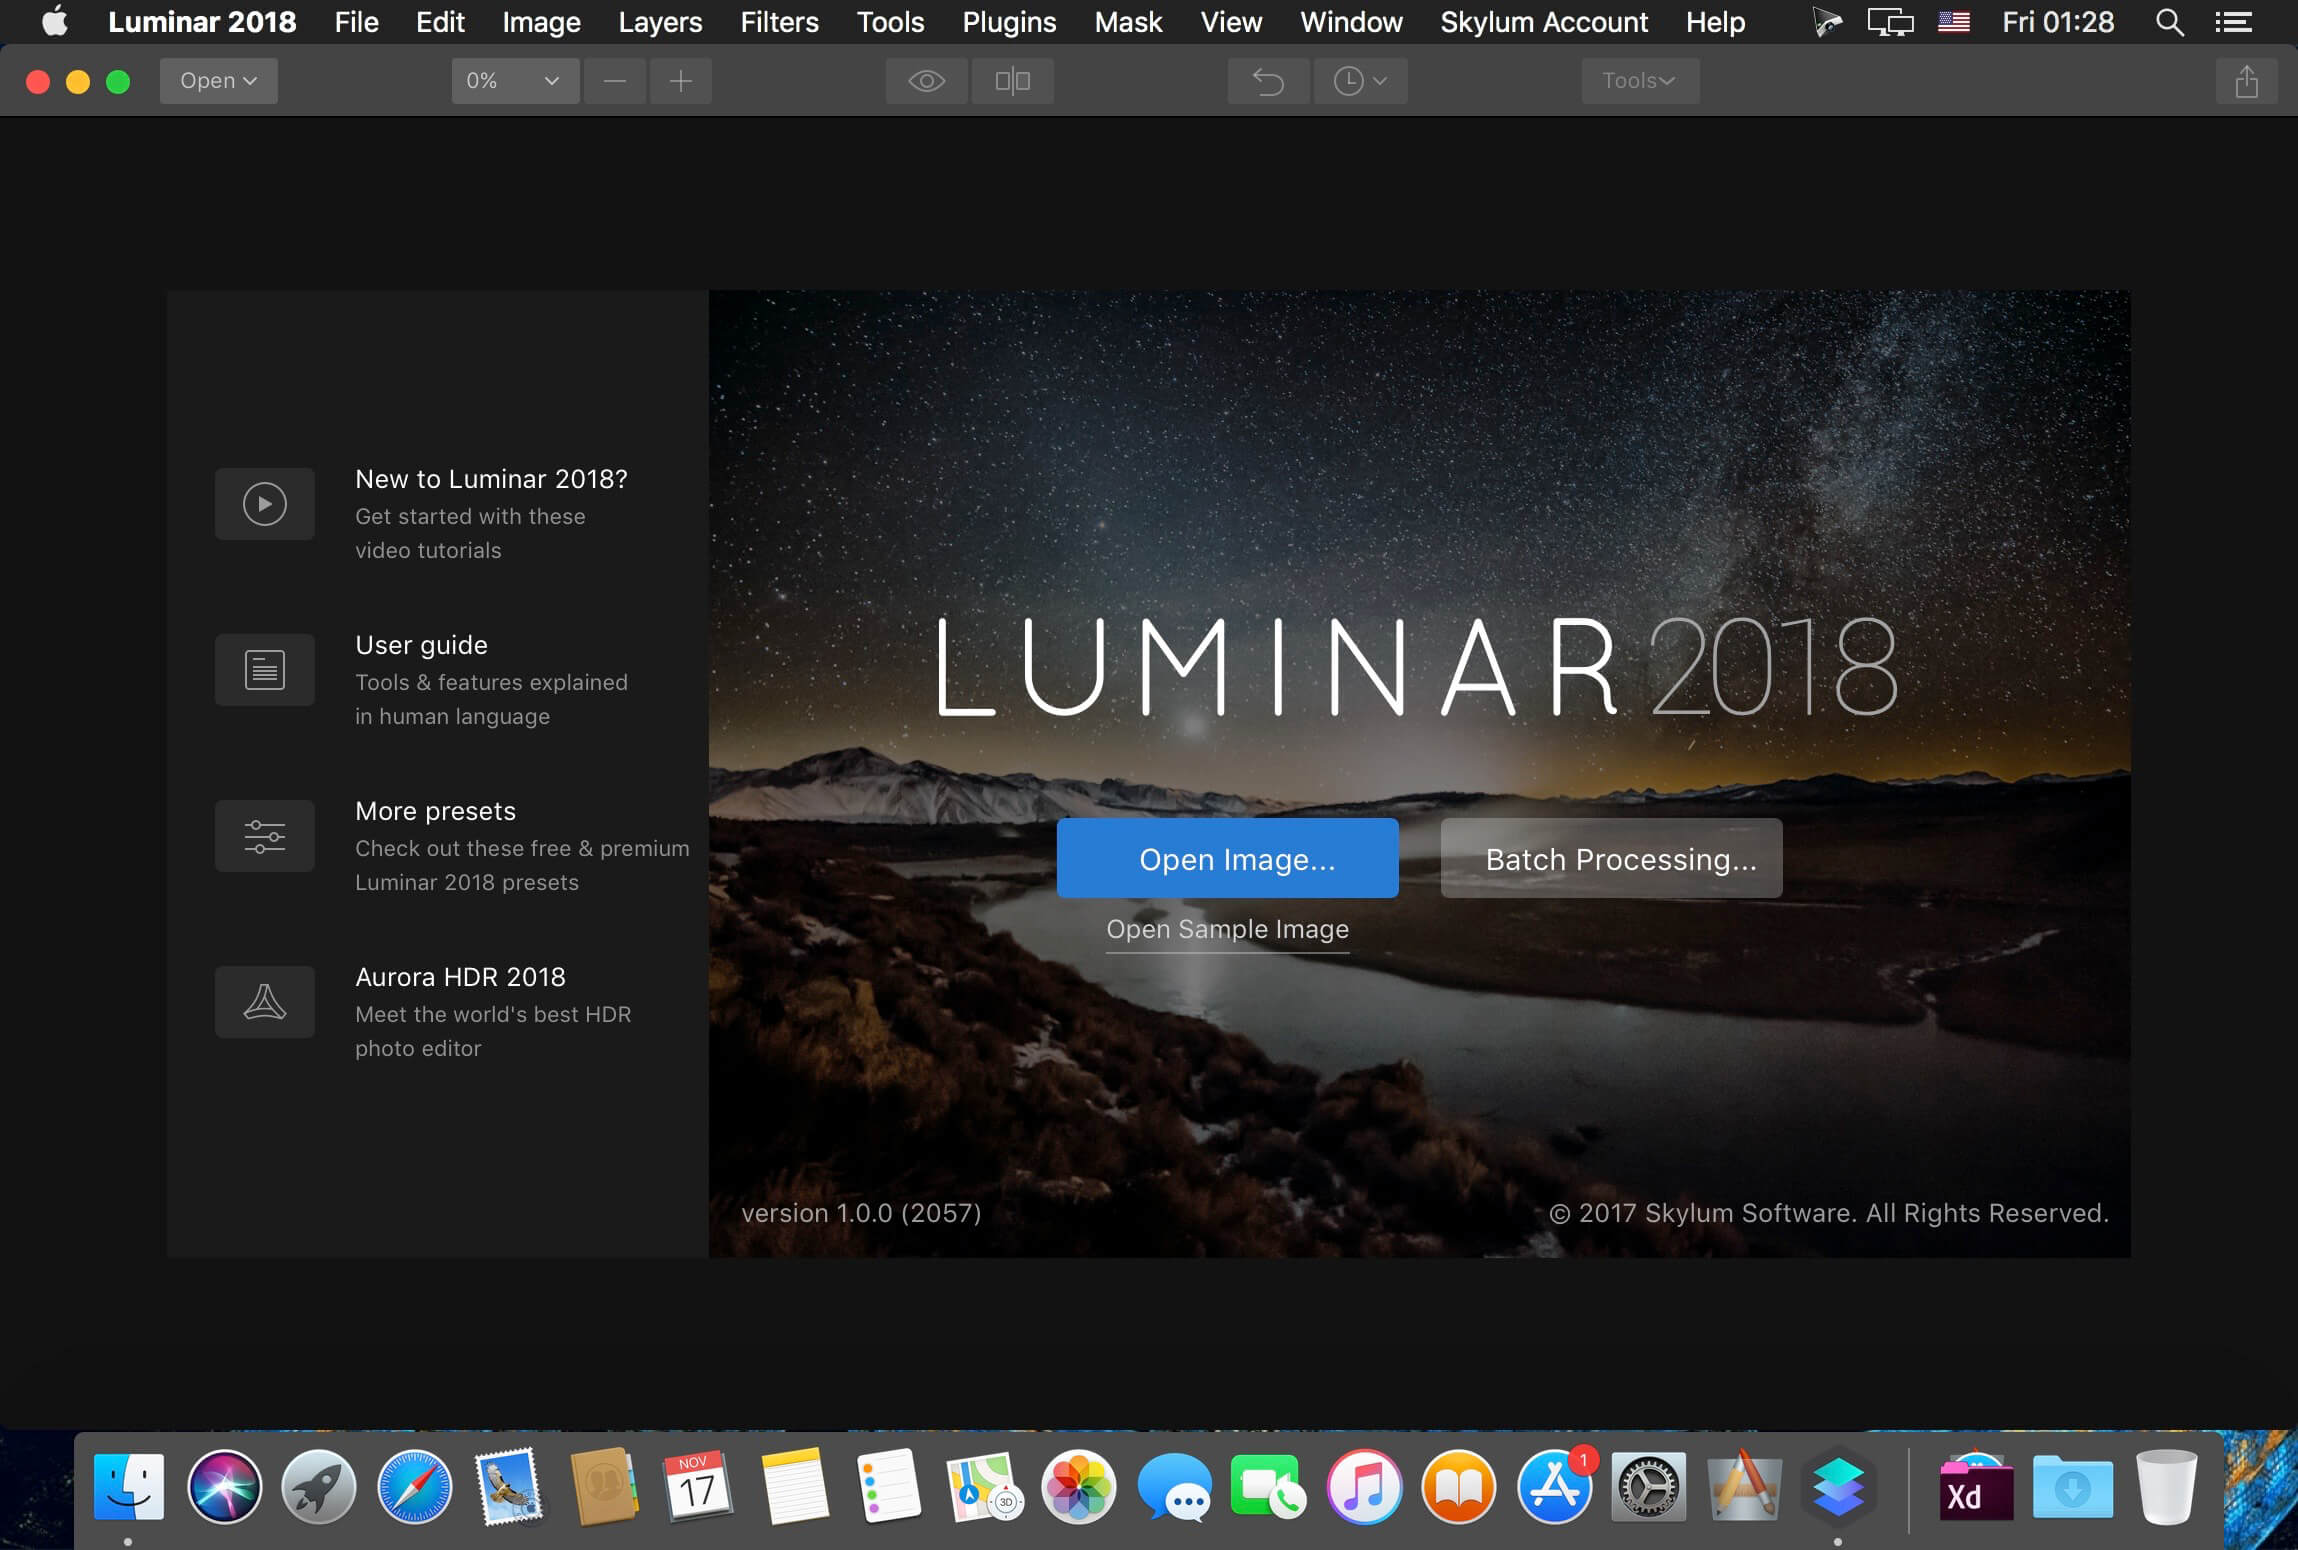The image size is (2298, 1550).
Task: Open the Downloads folder in Dock
Action: click(2072, 1487)
